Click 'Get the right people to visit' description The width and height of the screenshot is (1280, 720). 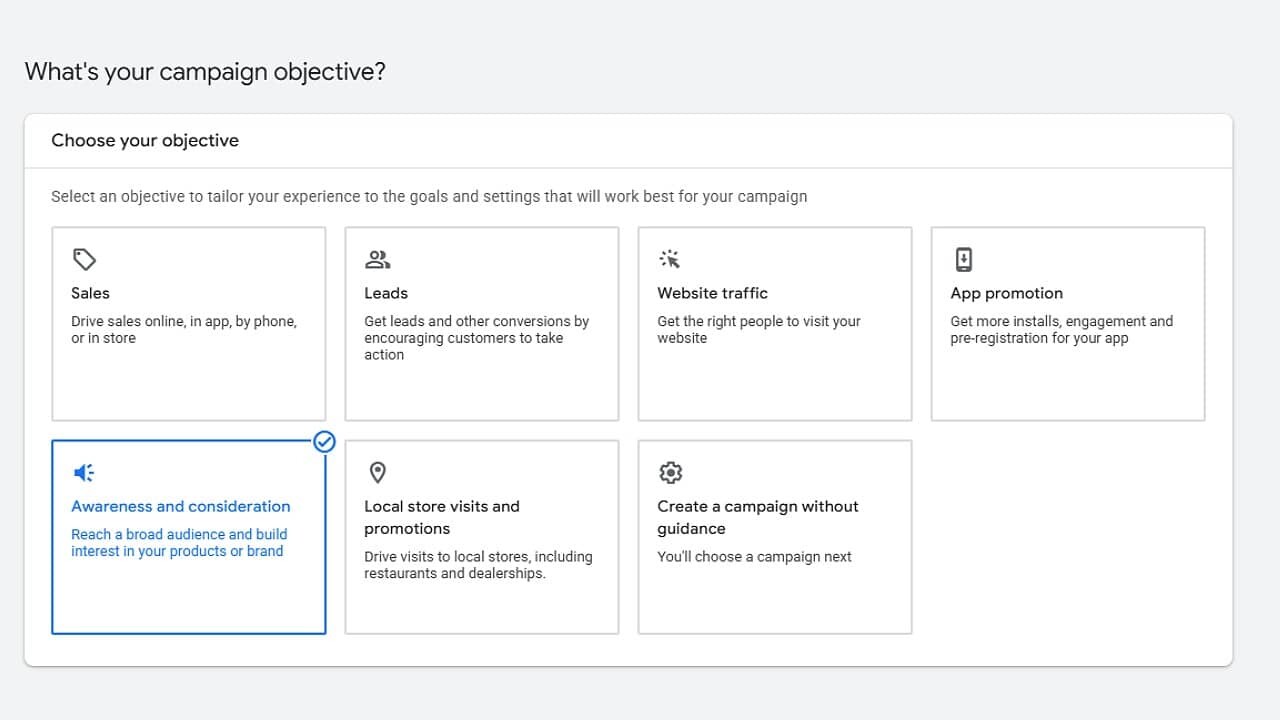click(758, 330)
